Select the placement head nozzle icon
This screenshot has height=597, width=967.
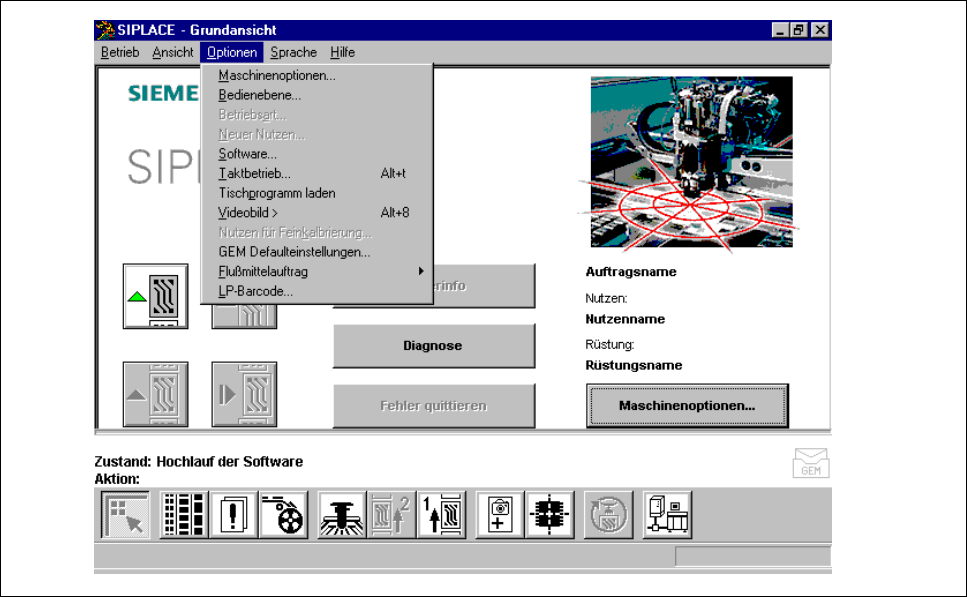coord(342,516)
